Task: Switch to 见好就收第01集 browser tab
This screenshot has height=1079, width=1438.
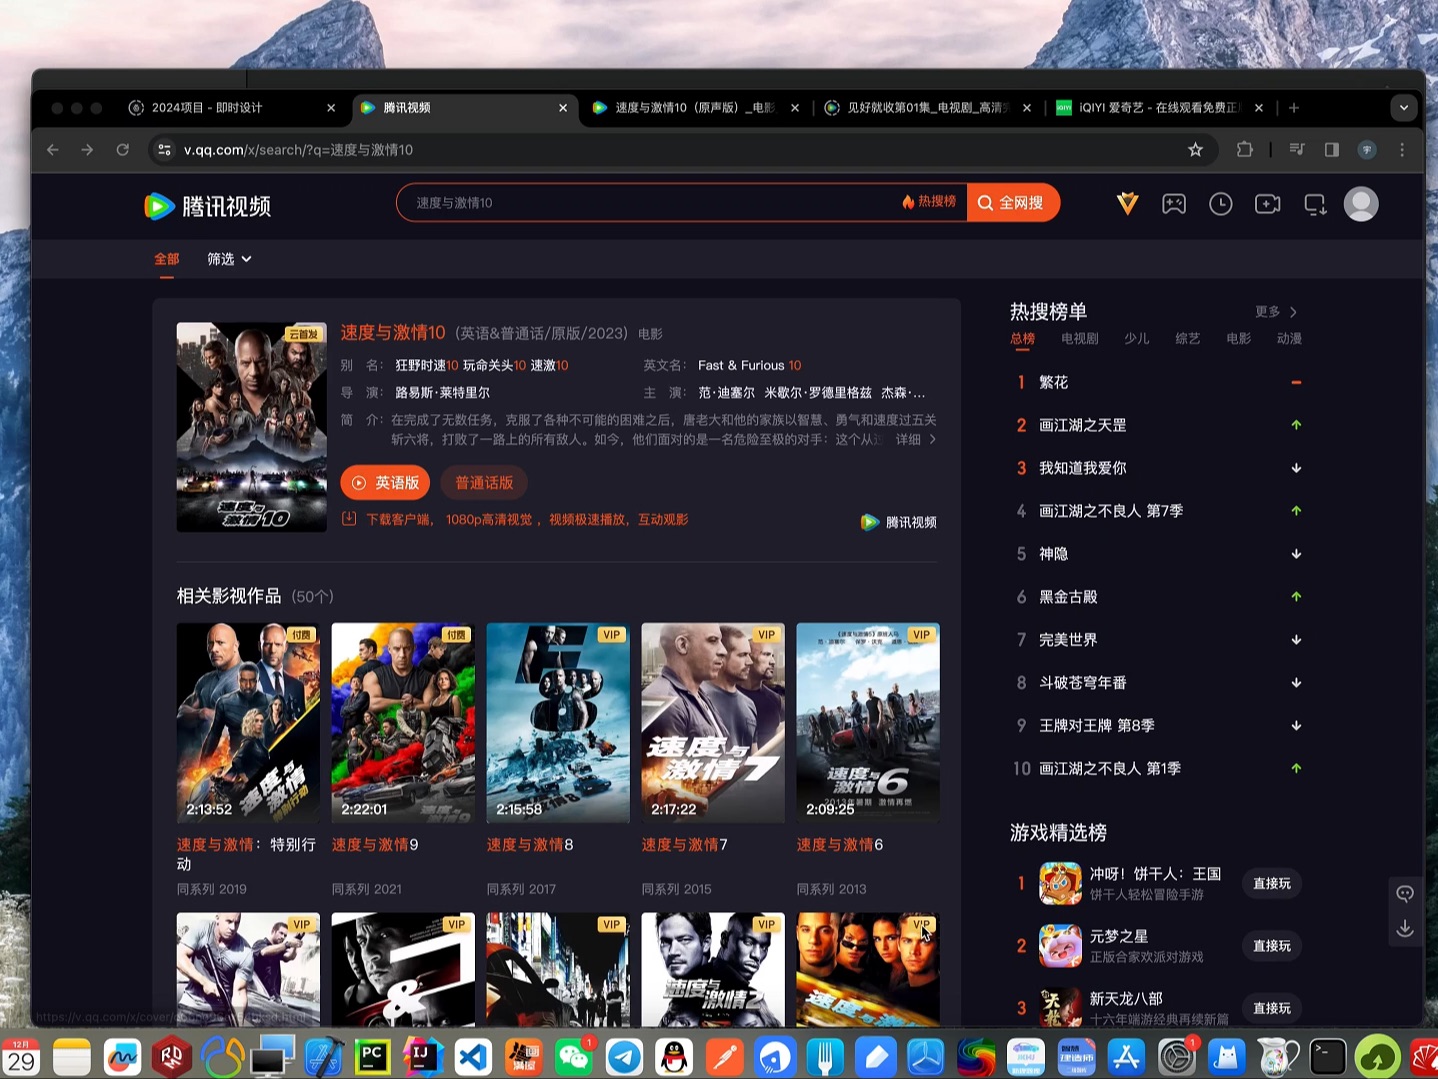Action: click(x=928, y=108)
